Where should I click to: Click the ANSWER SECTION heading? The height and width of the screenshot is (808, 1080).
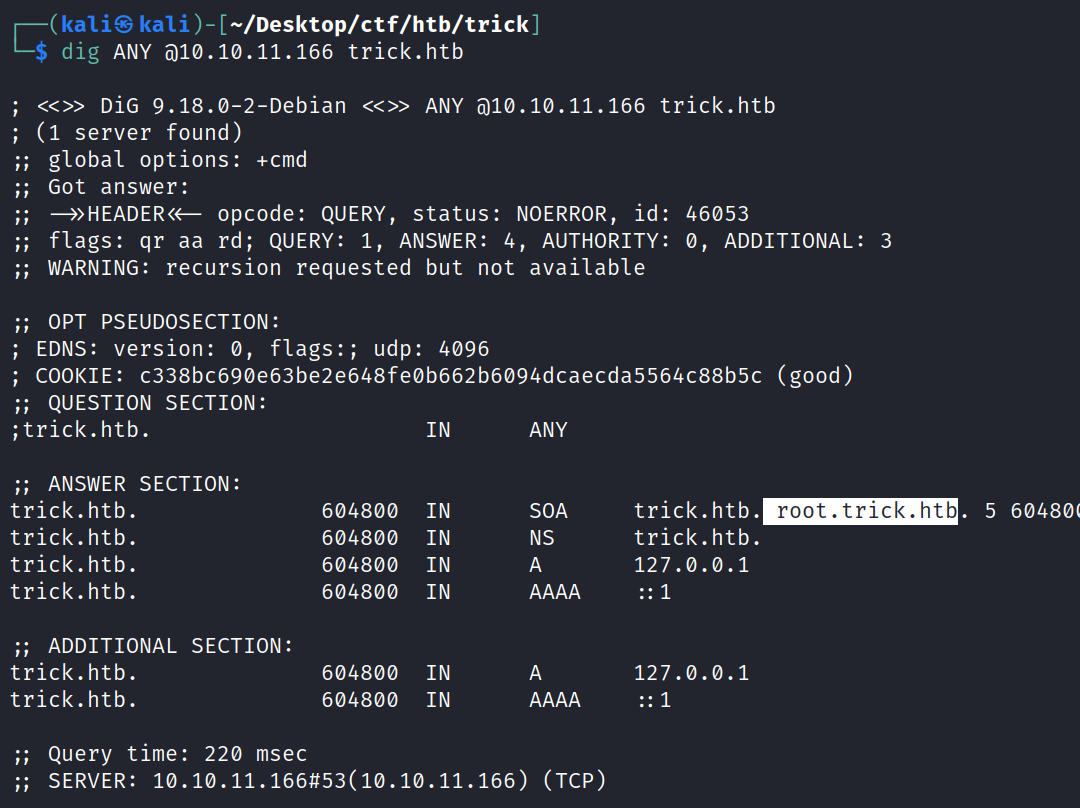tap(145, 484)
